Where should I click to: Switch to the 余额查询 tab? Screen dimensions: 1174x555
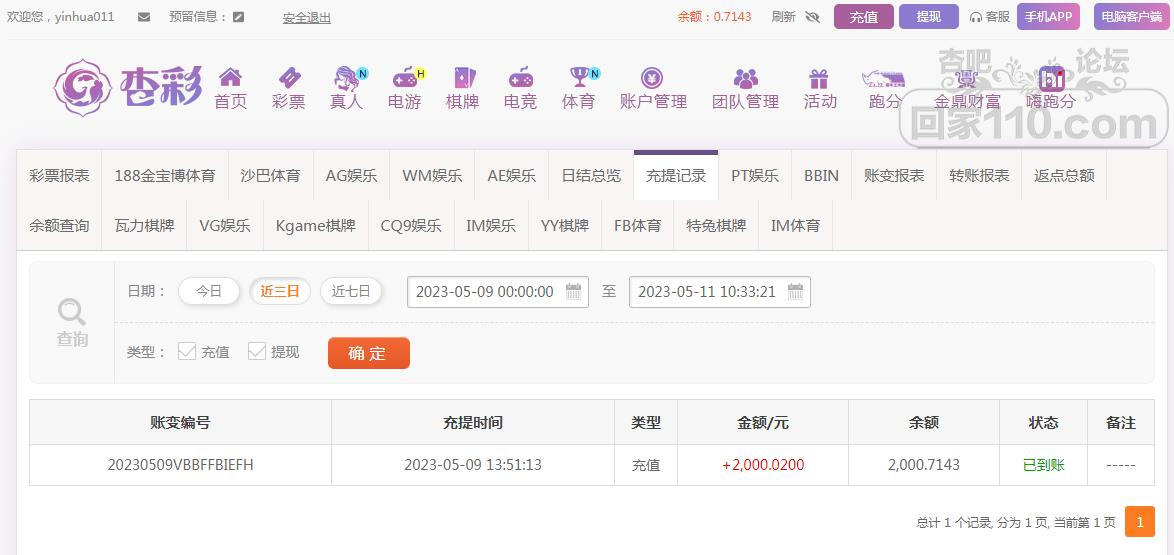click(59, 225)
